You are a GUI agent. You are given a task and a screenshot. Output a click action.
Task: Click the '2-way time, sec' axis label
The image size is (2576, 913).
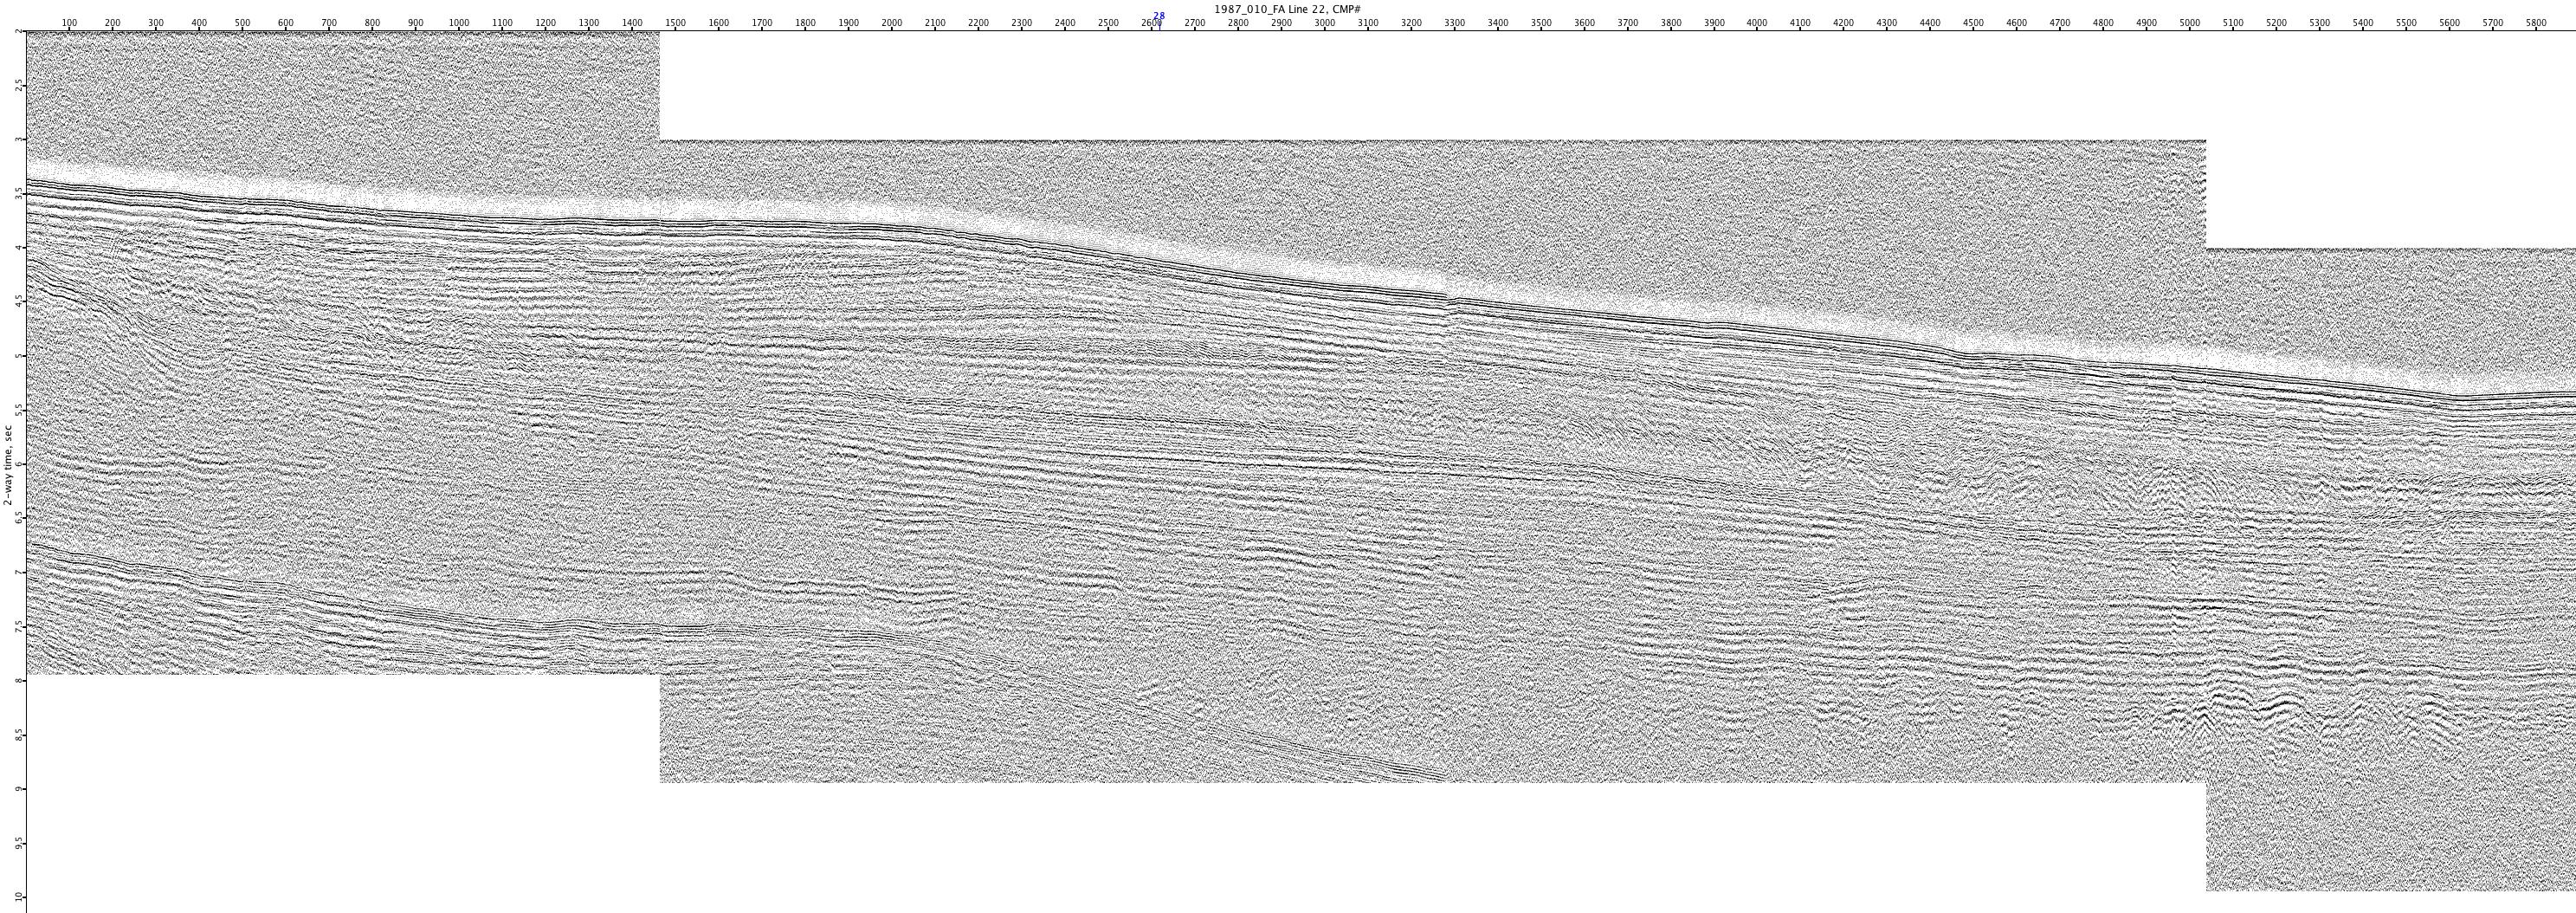point(8,465)
